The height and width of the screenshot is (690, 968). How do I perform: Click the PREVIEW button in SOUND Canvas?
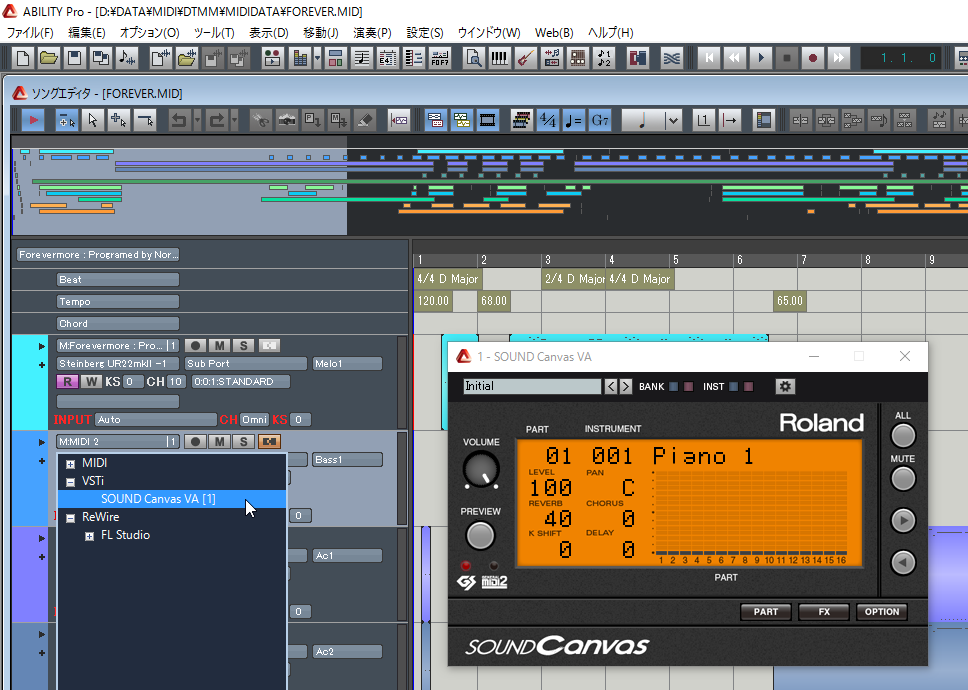(480, 535)
